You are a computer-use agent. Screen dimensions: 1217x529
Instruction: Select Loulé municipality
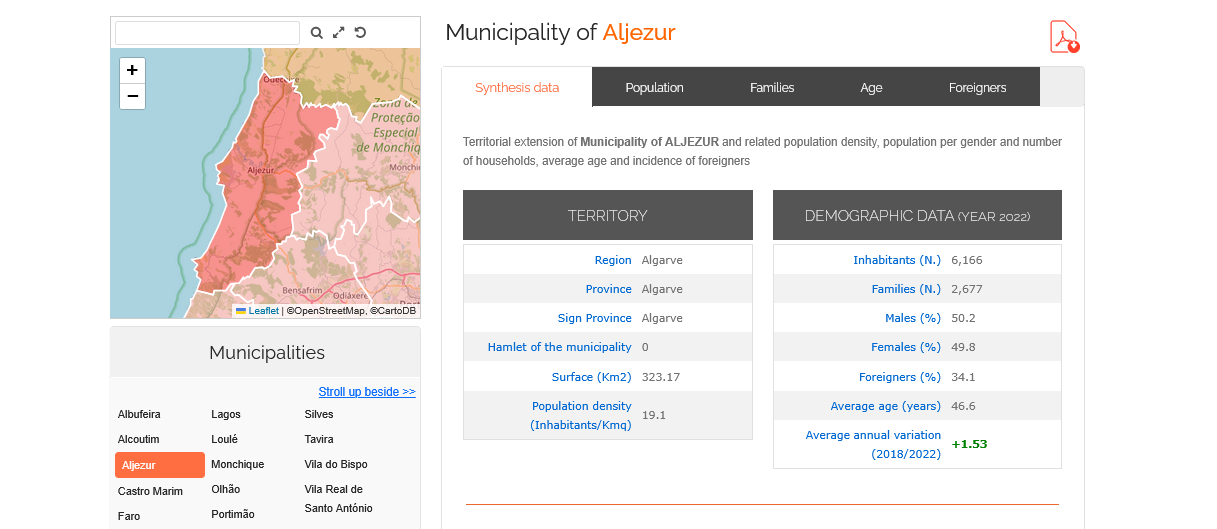(225, 439)
